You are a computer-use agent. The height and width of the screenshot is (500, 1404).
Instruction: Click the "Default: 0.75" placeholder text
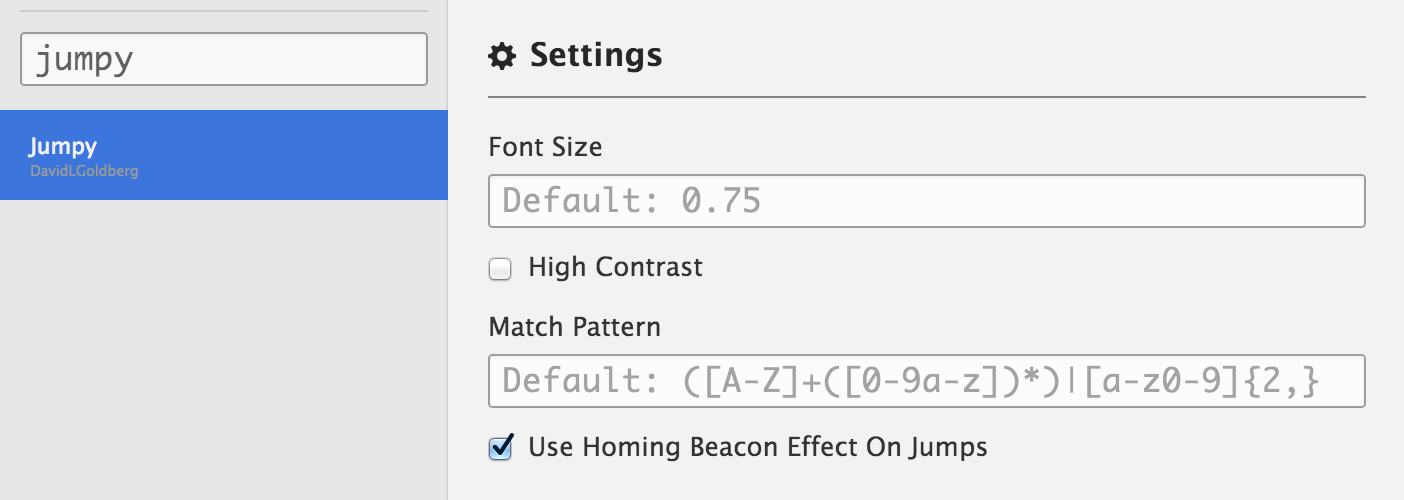tap(631, 201)
